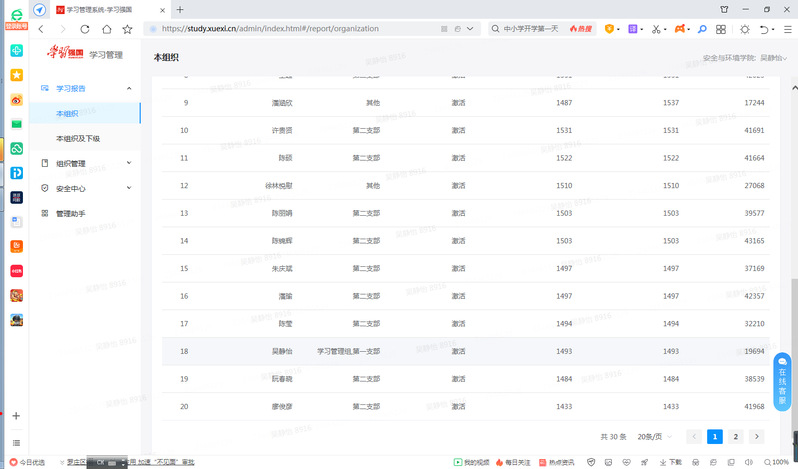Screen dimensions: 798x469
Task: Click the blue magnifier icon in the toolbar
Action: 703,29
